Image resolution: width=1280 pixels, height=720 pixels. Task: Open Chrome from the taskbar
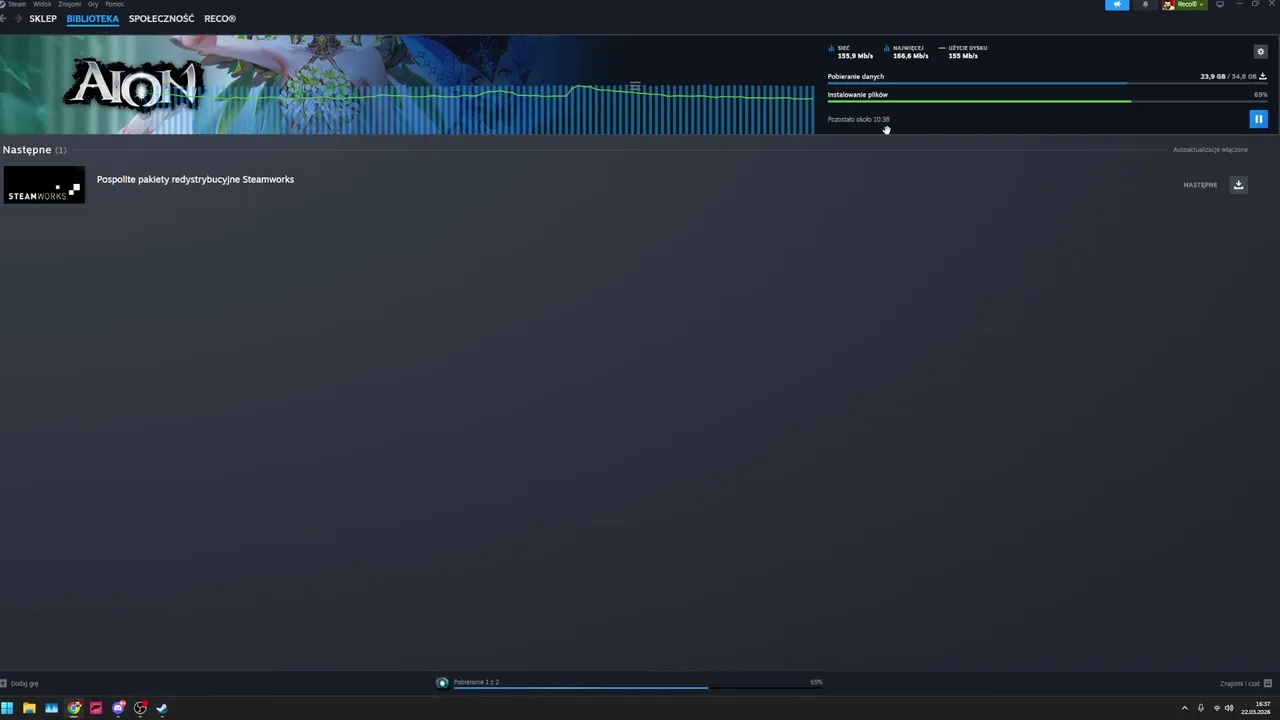[x=74, y=708]
